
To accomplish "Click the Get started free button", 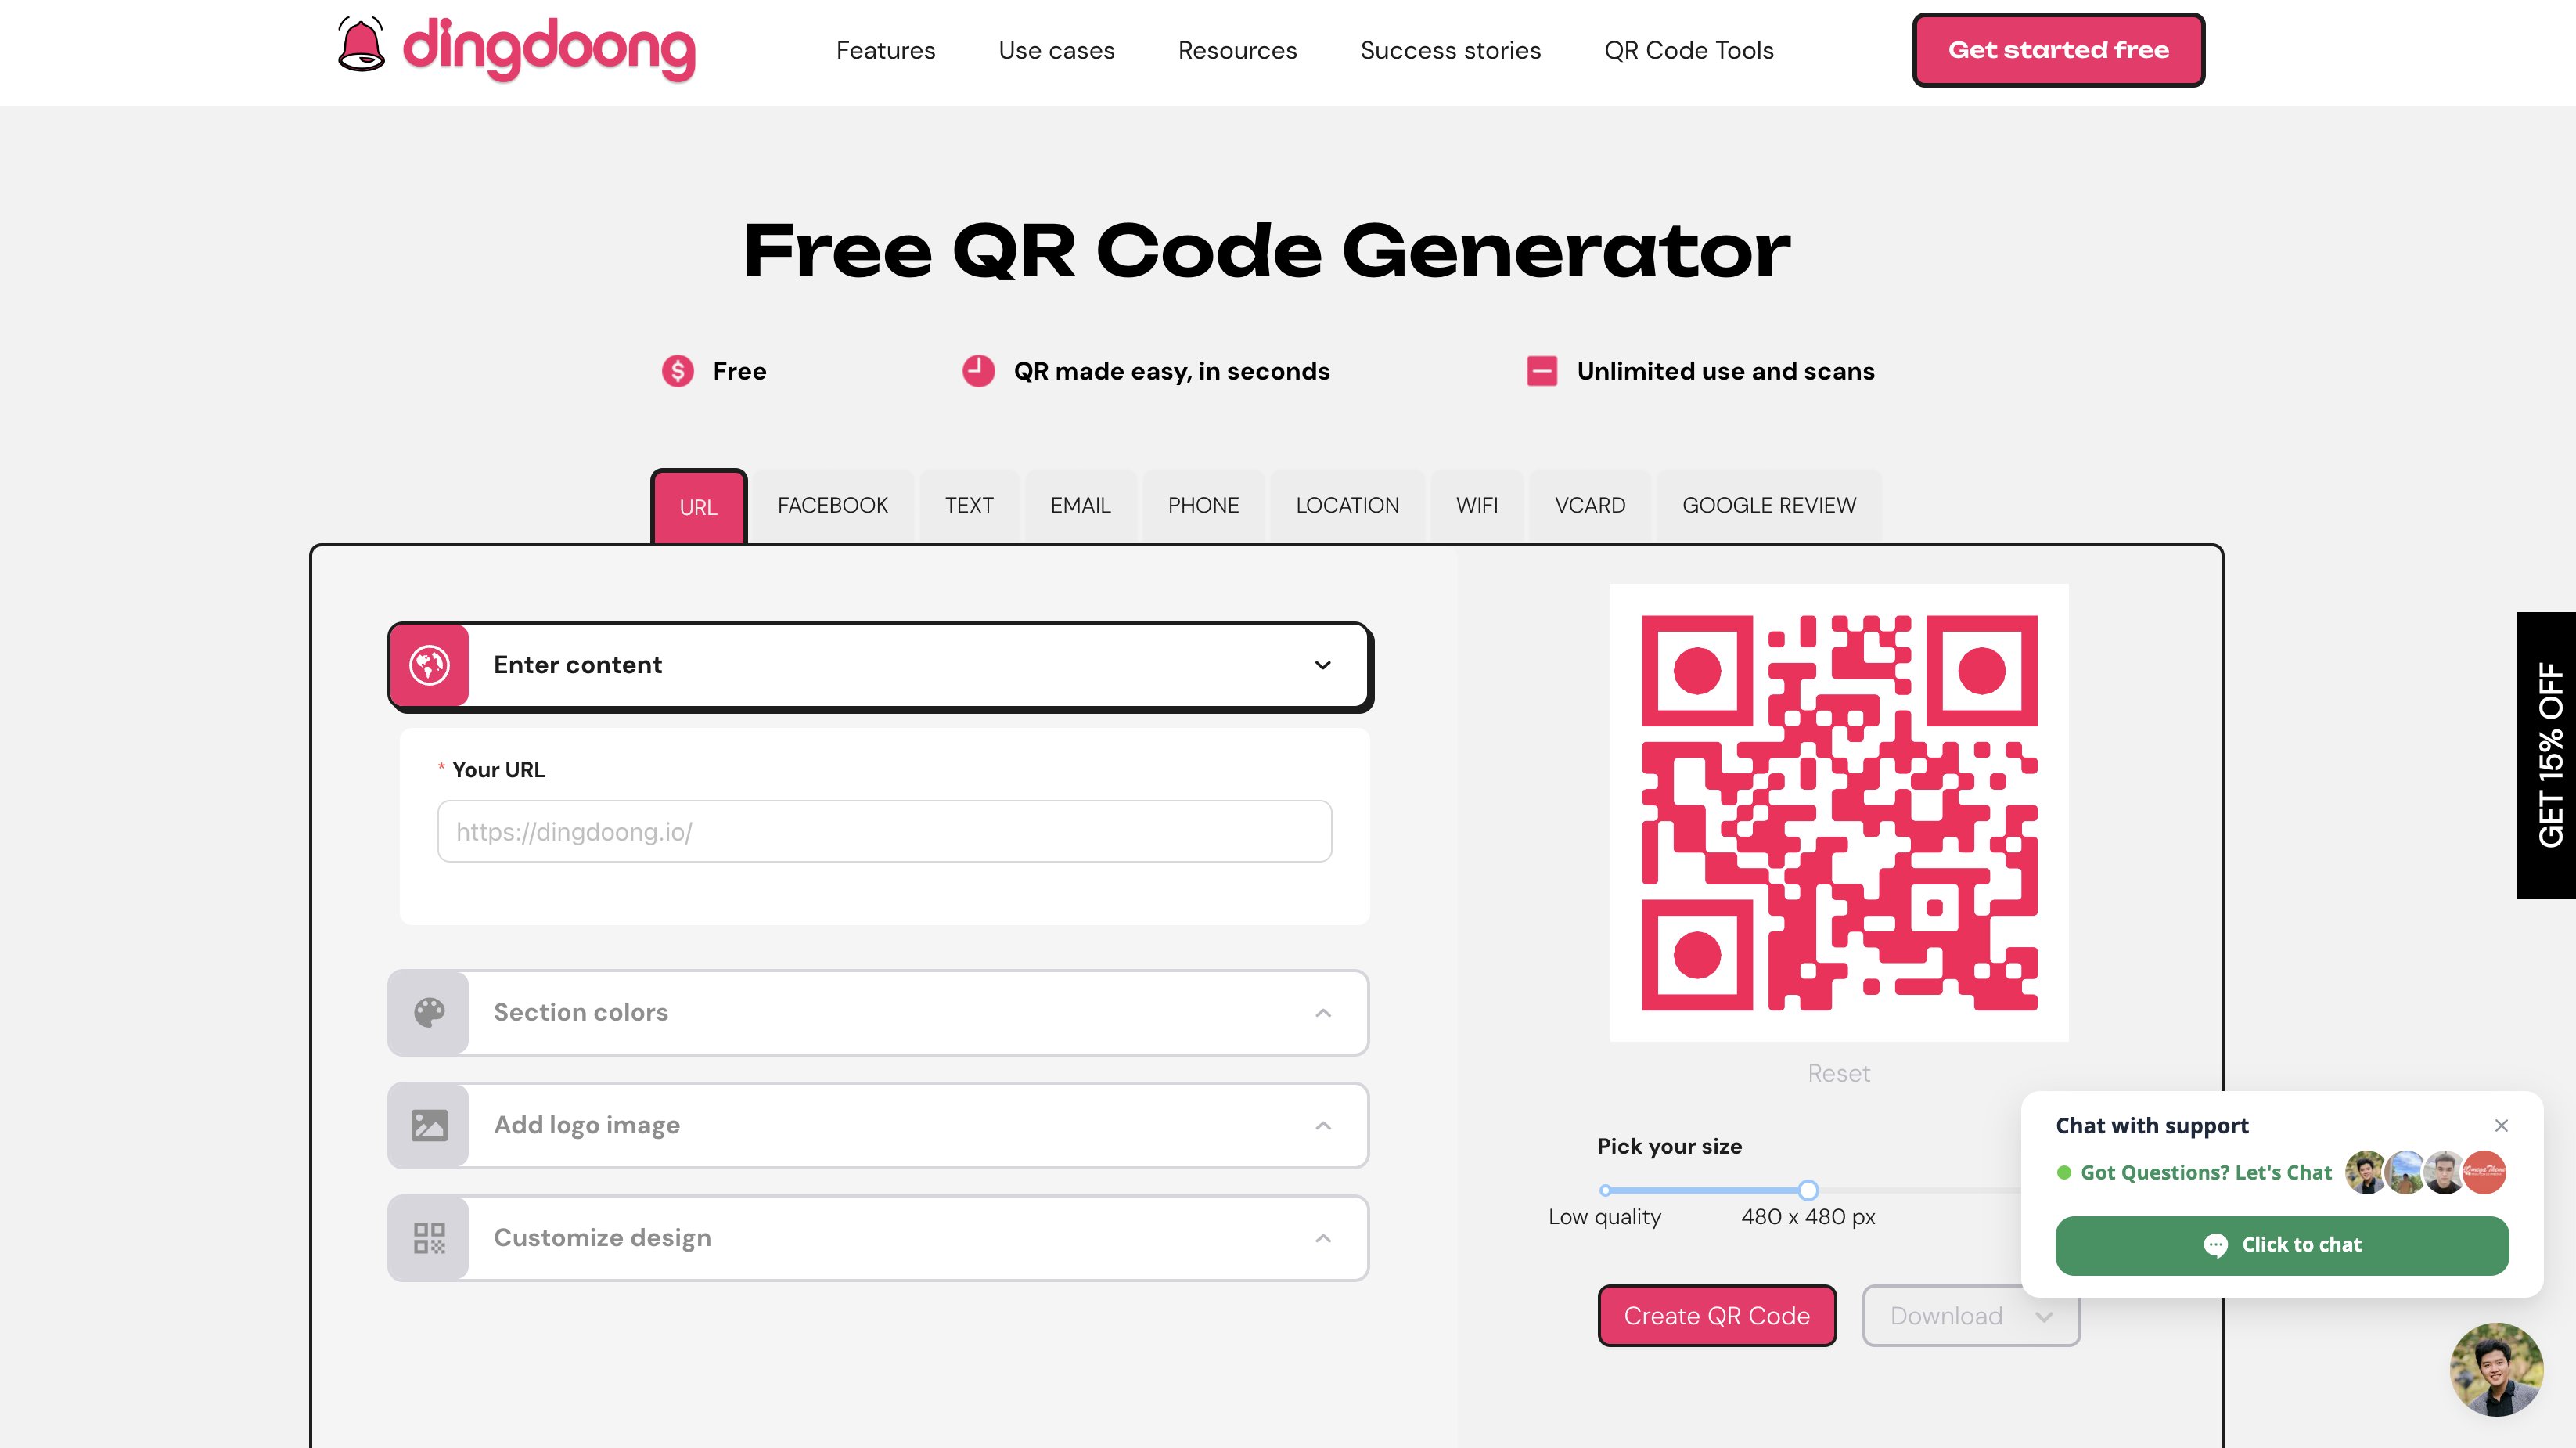I will click(2060, 49).
